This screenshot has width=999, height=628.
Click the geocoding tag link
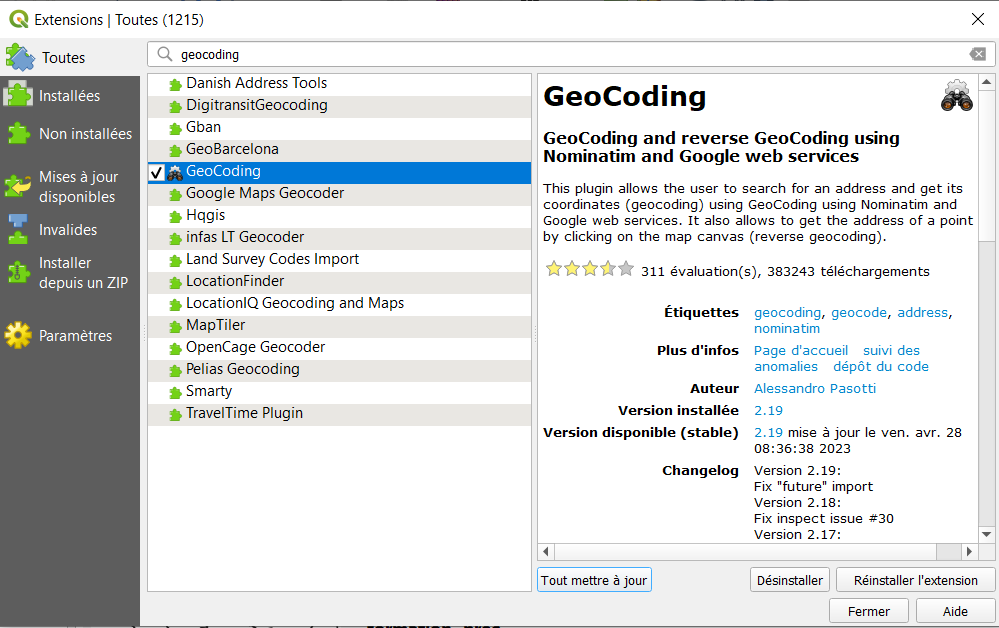pyautogui.click(x=787, y=313)
